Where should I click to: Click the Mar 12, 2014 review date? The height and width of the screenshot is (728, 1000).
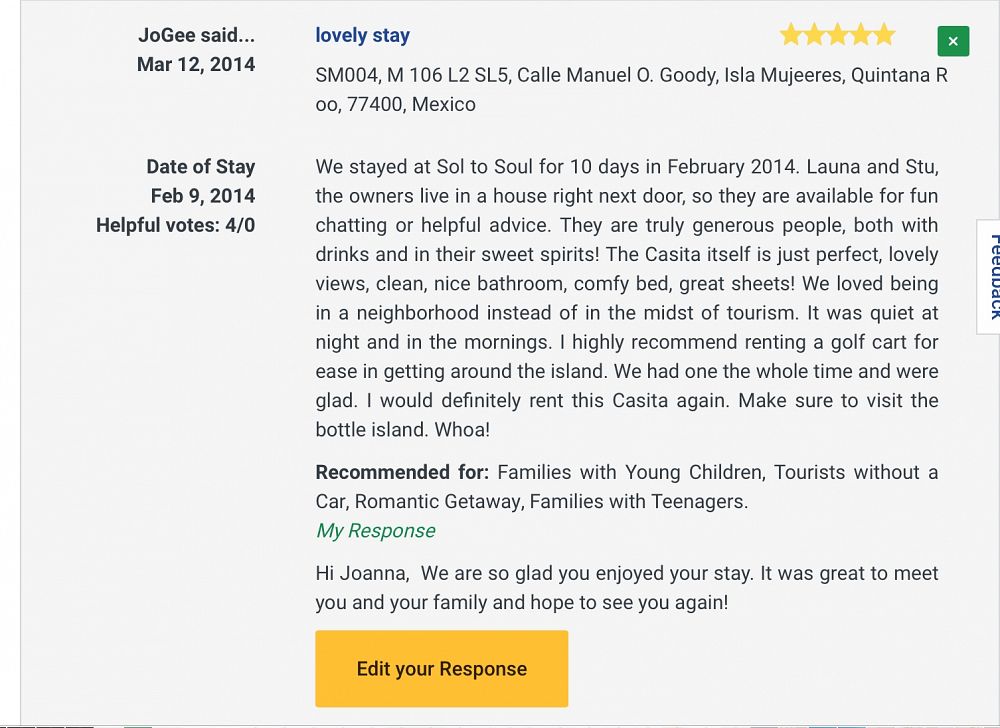[196, 65]
